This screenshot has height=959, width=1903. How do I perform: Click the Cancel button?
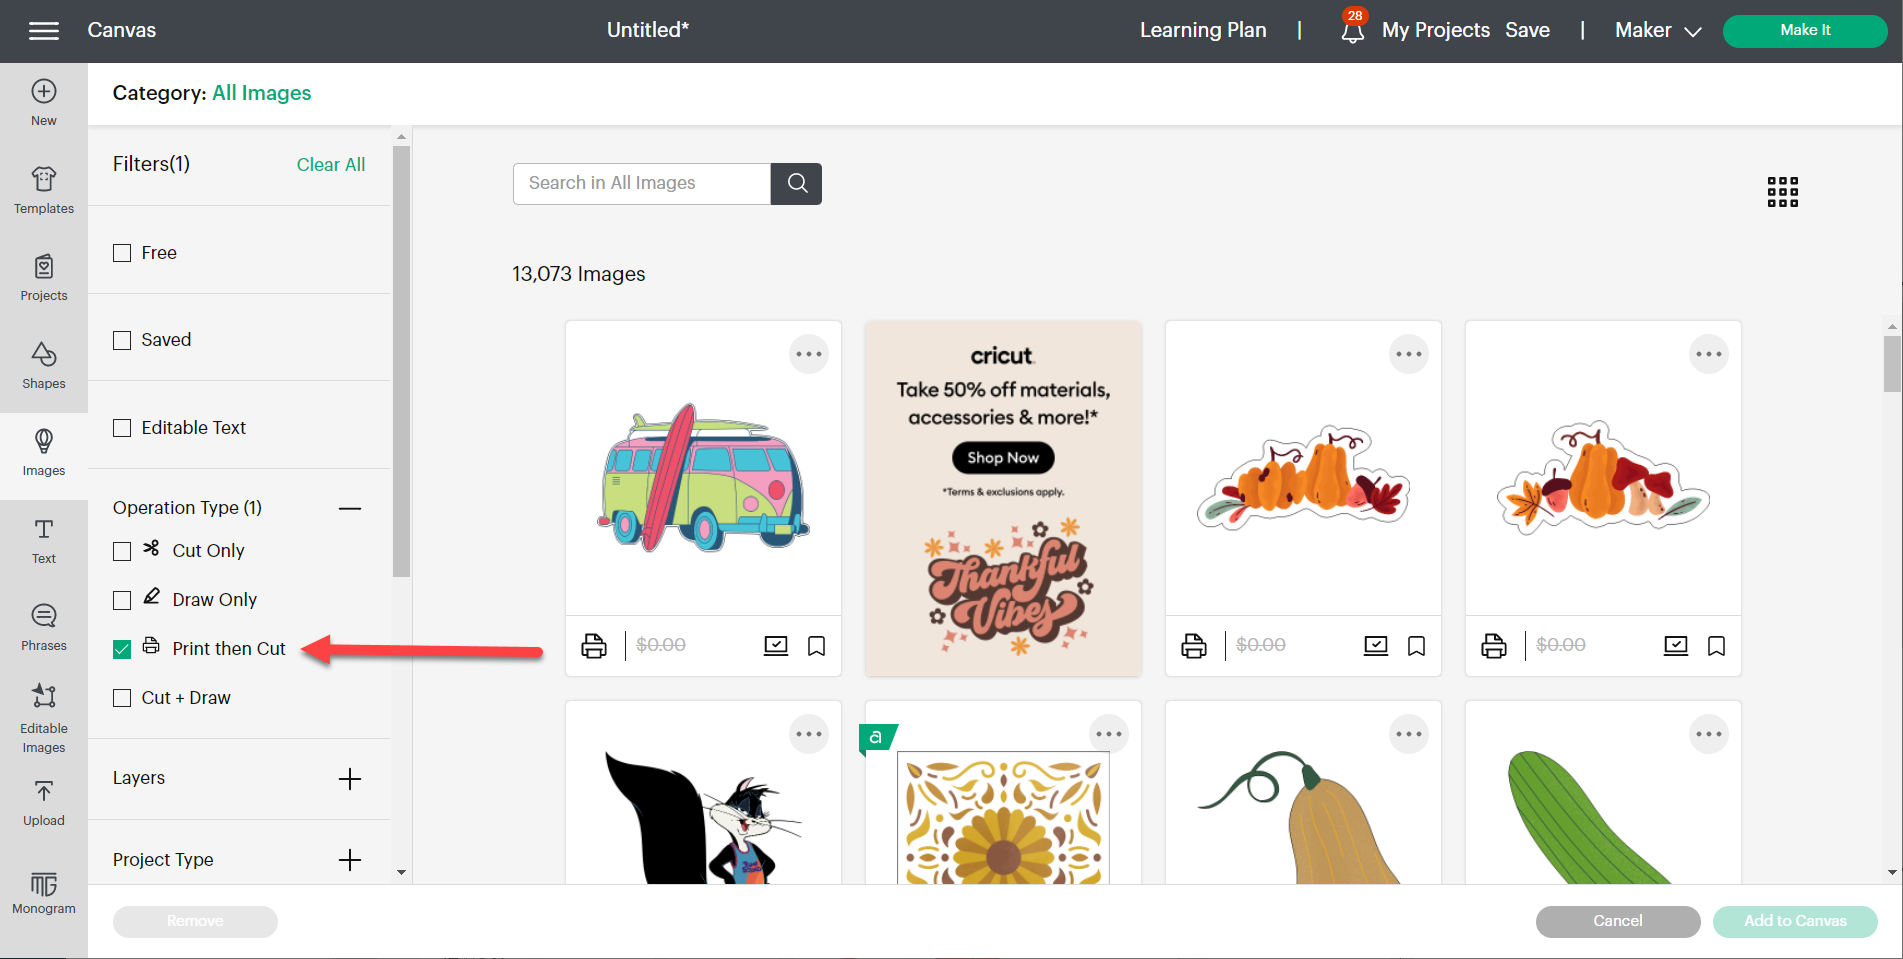click(1618, 921)
